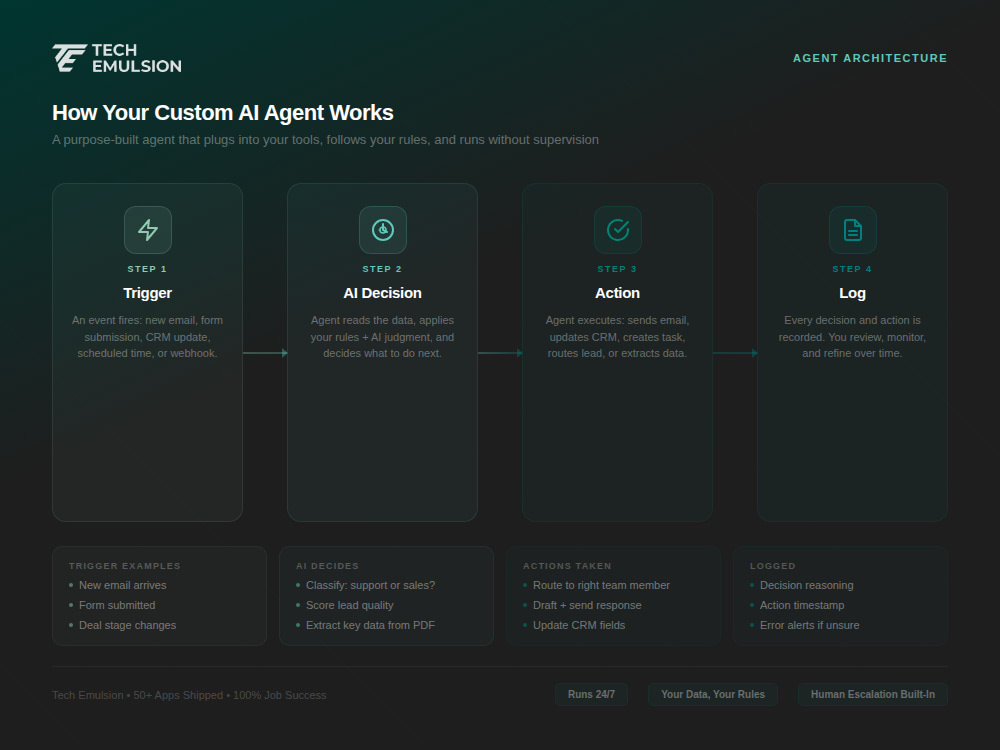1000x750 pixels.
Task: Click the Action description about agent executes
Action: point(617,337)
